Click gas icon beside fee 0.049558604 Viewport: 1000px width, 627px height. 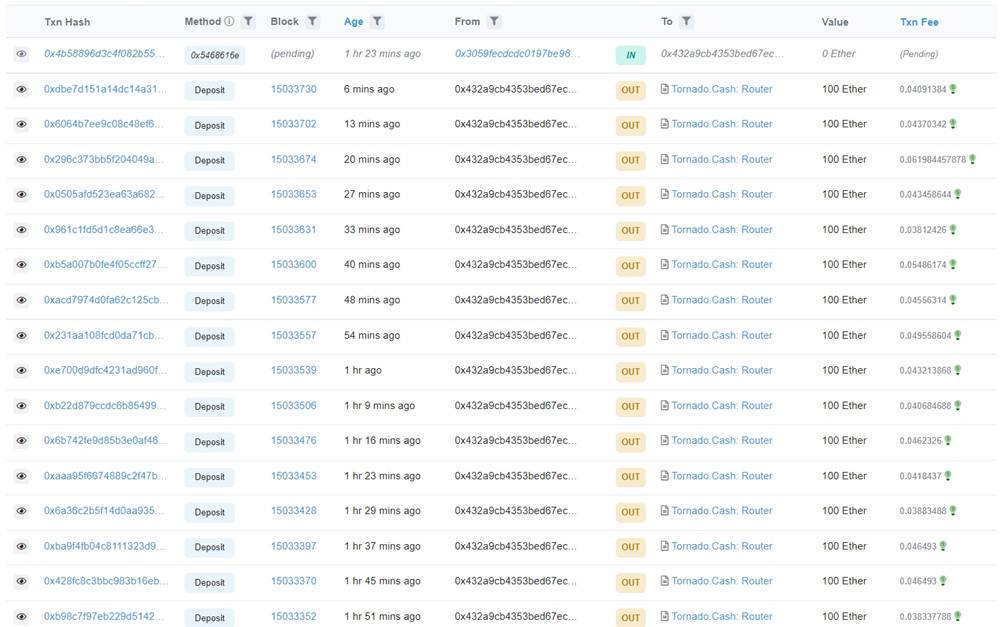tap(958, 336)
